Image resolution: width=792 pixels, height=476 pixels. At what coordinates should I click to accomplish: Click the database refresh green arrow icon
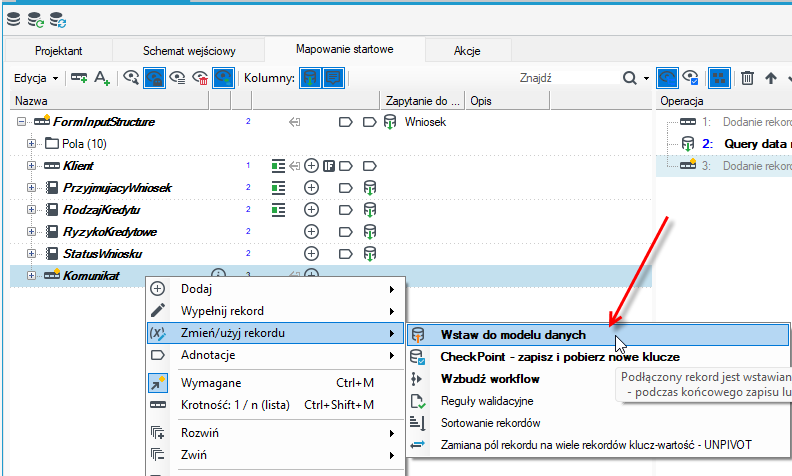click(36, 20)
